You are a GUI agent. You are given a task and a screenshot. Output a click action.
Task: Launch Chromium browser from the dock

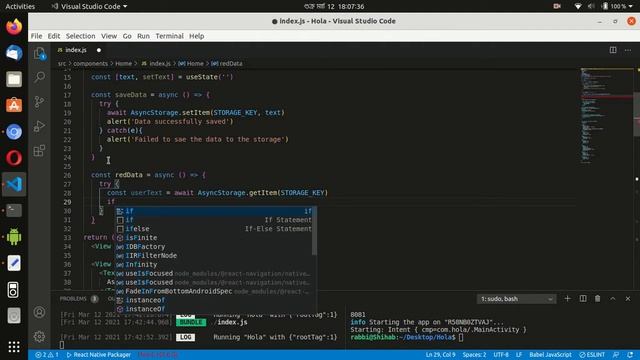[14, 132]
